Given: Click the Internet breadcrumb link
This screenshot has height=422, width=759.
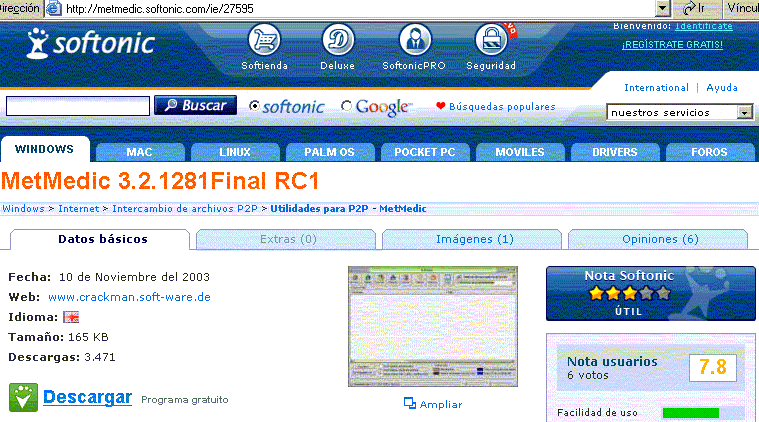Looking at the screenshot, I should (78, 209).
